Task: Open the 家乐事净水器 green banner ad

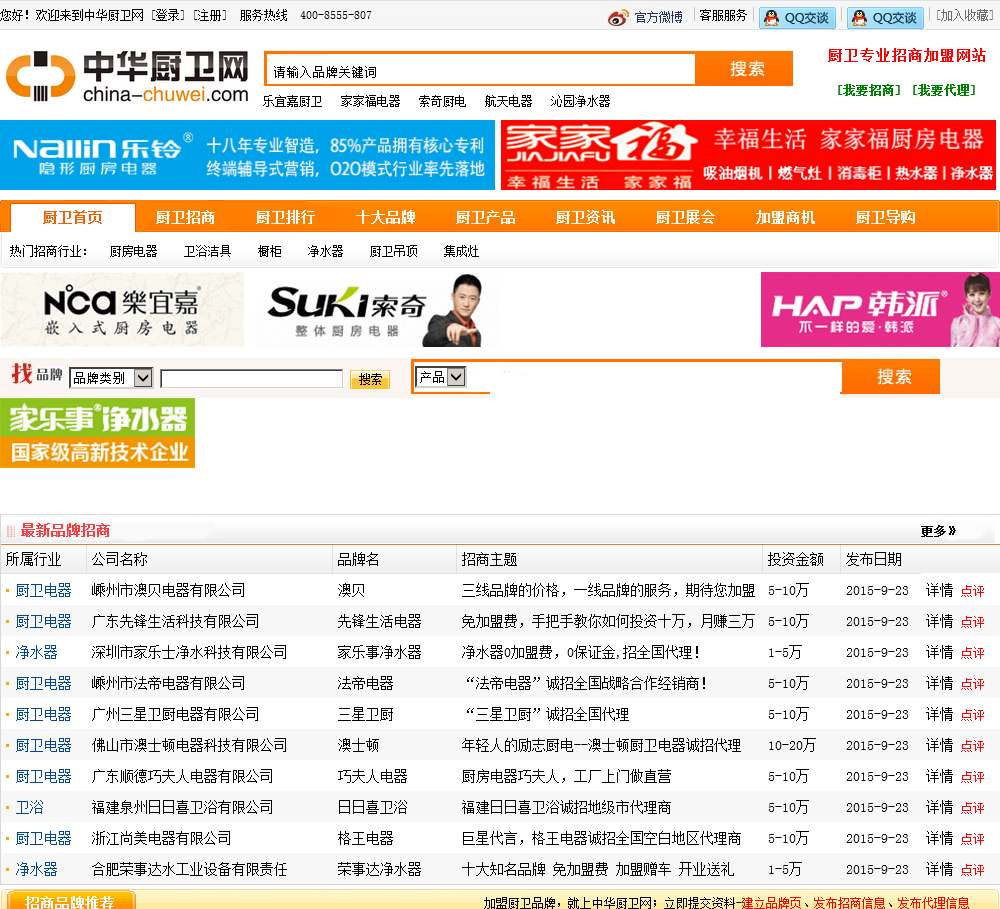Action: pos(98,433)
